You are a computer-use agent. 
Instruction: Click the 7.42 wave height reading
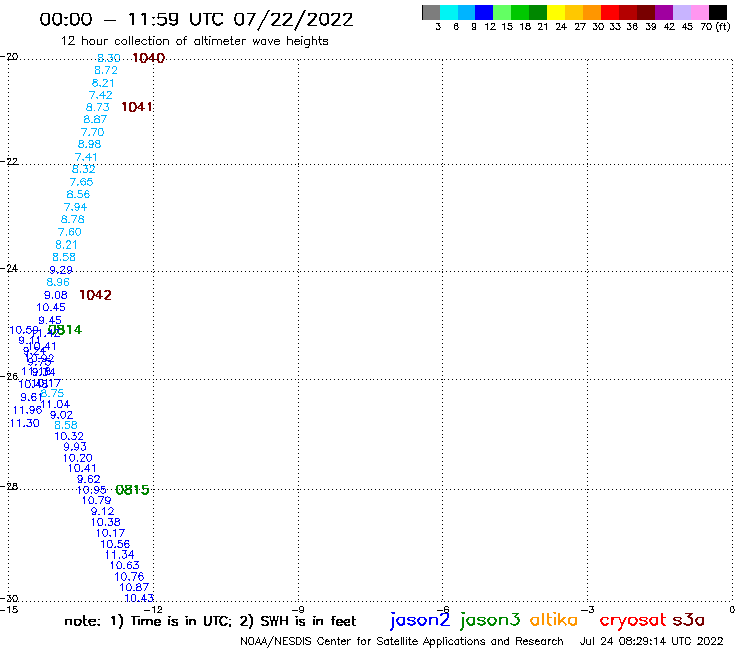tap(101, 95)
